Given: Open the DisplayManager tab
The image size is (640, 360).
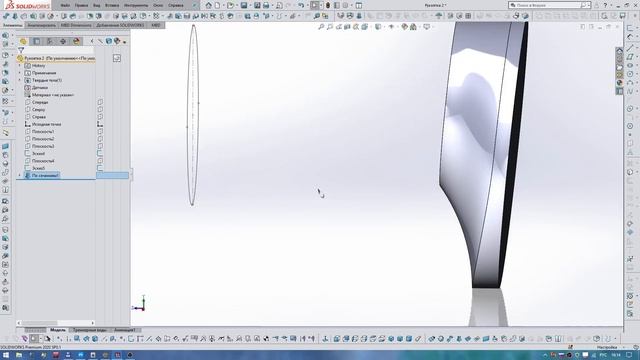Looking at the screenshot, I should point(76,41).
